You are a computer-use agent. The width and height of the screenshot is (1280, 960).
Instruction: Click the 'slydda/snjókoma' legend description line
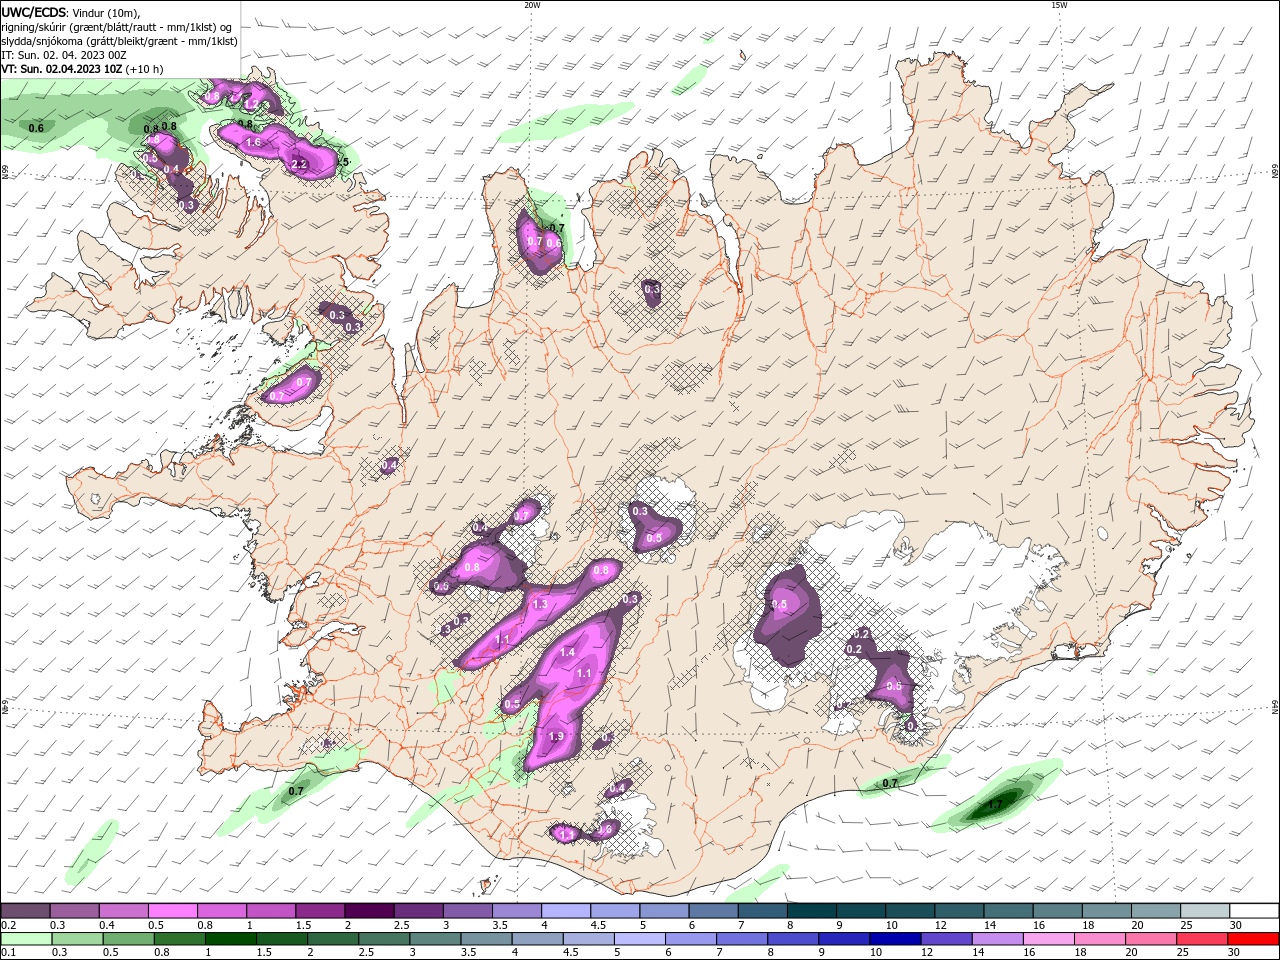[119, 41]
